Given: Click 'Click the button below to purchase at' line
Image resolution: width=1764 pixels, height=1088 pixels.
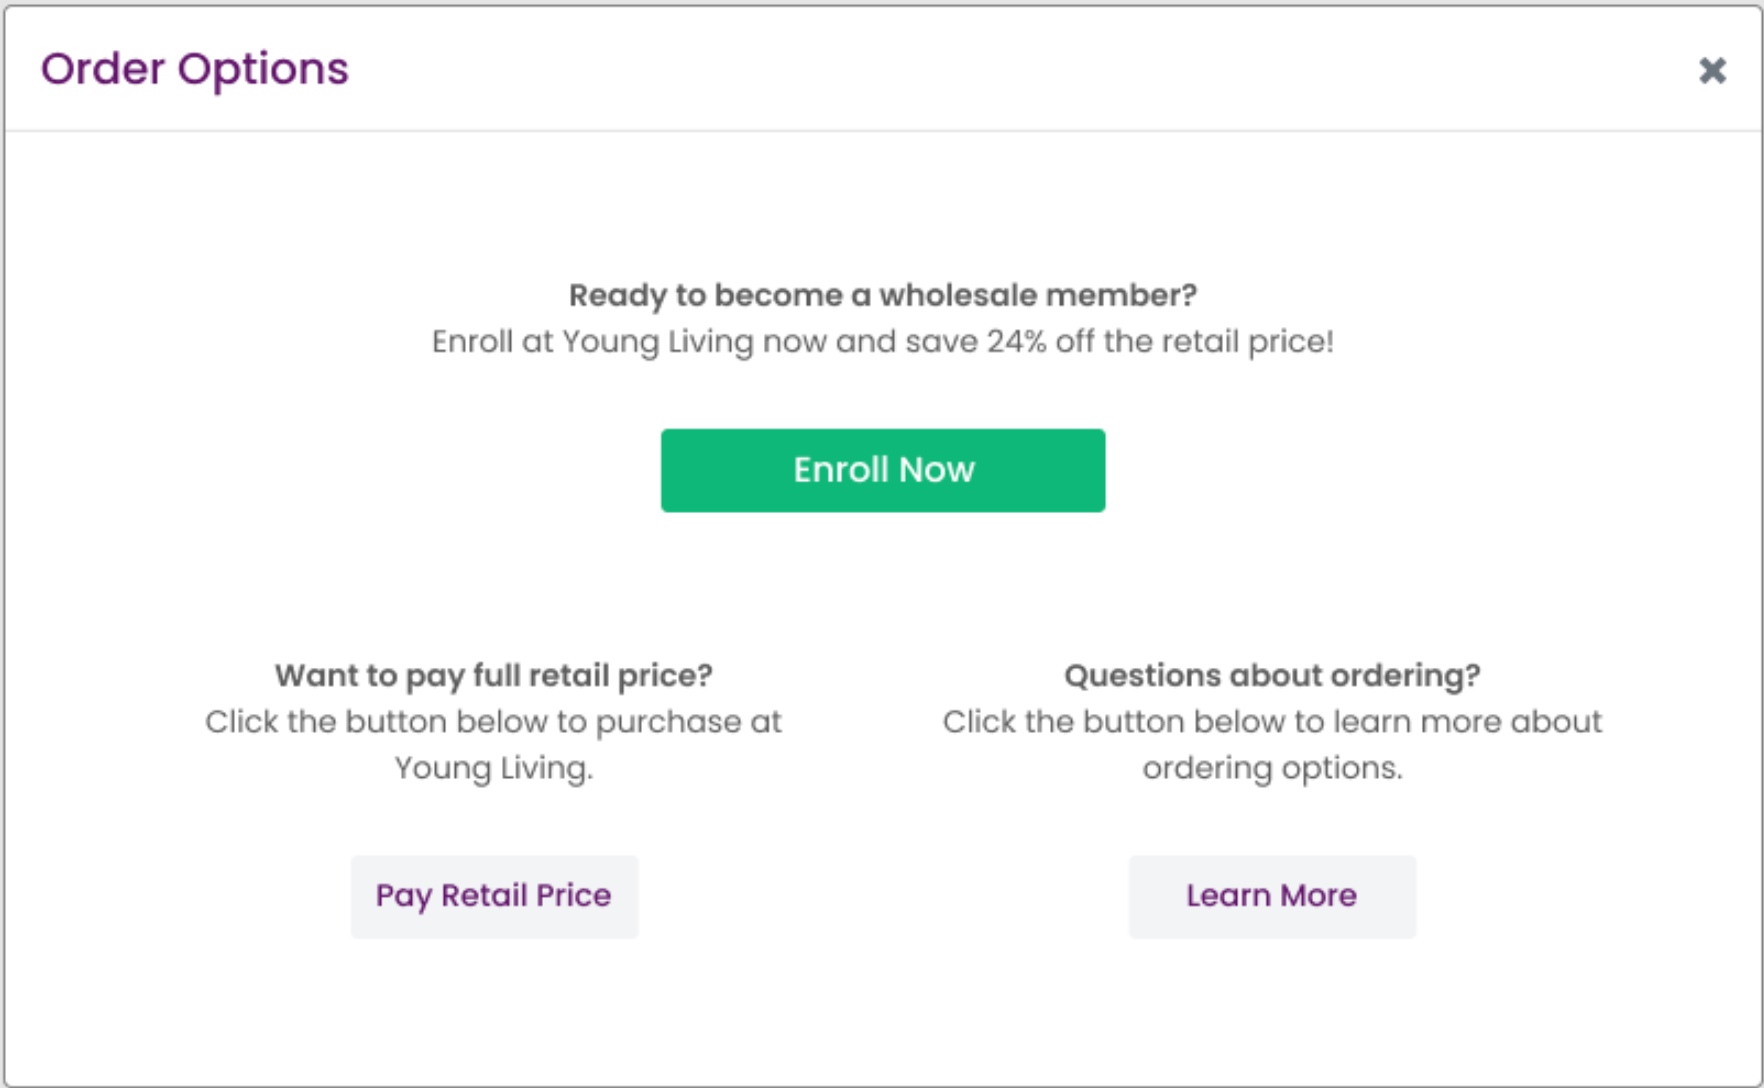Looking at the screenshot, I should (494, 722).
